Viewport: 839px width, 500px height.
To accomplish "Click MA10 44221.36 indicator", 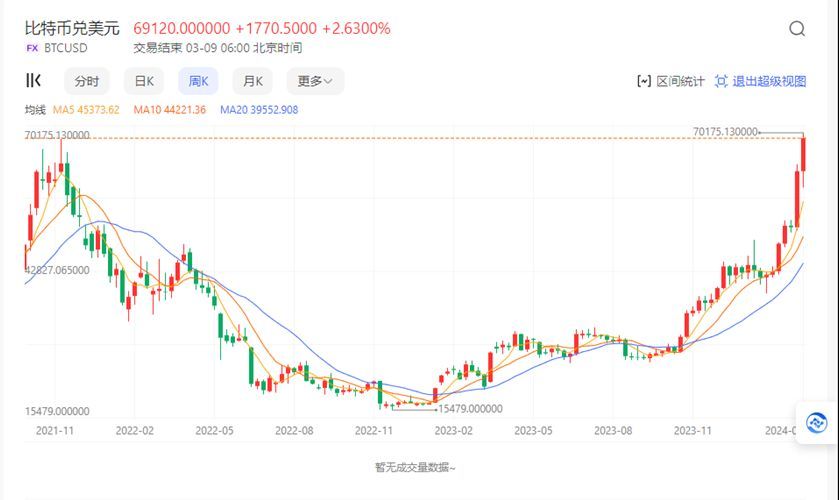I will click(x=170, y=110).
